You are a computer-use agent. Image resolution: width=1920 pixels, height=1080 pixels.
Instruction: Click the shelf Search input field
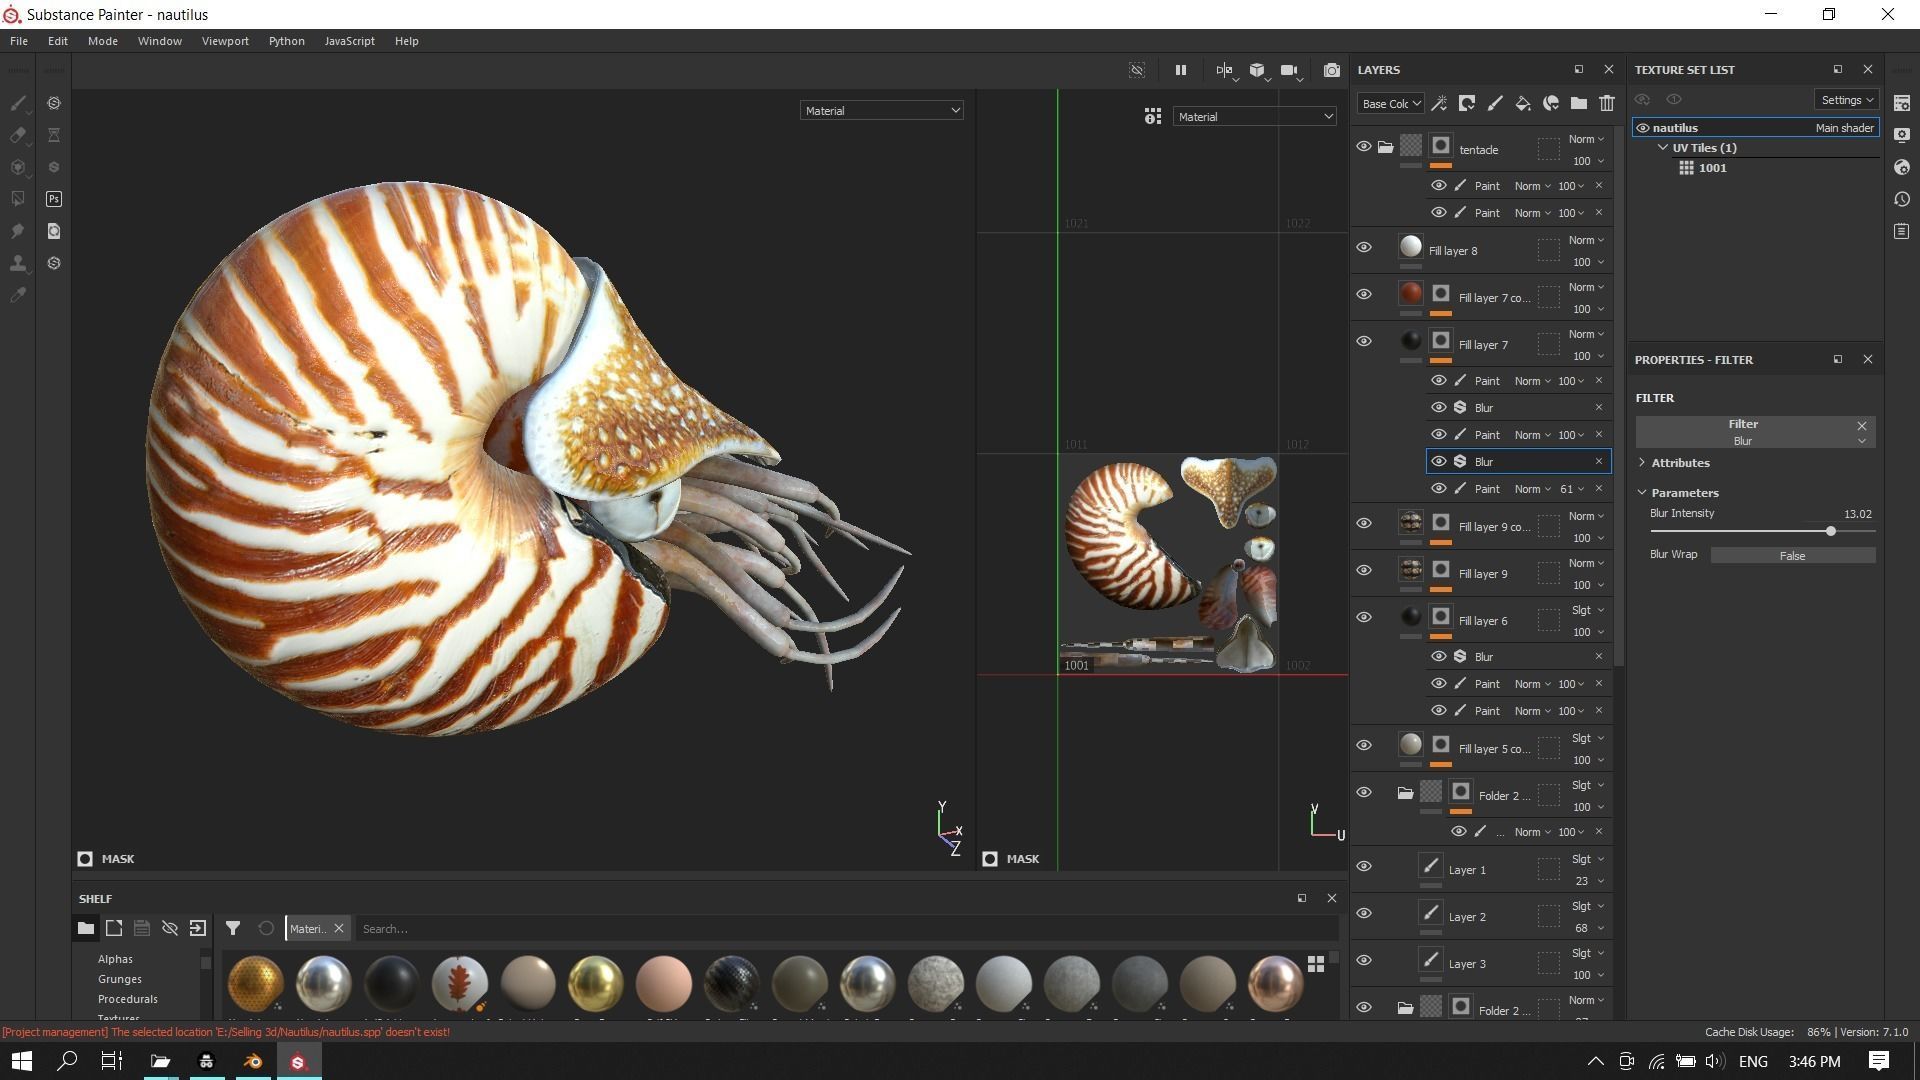tap(847, 929)
